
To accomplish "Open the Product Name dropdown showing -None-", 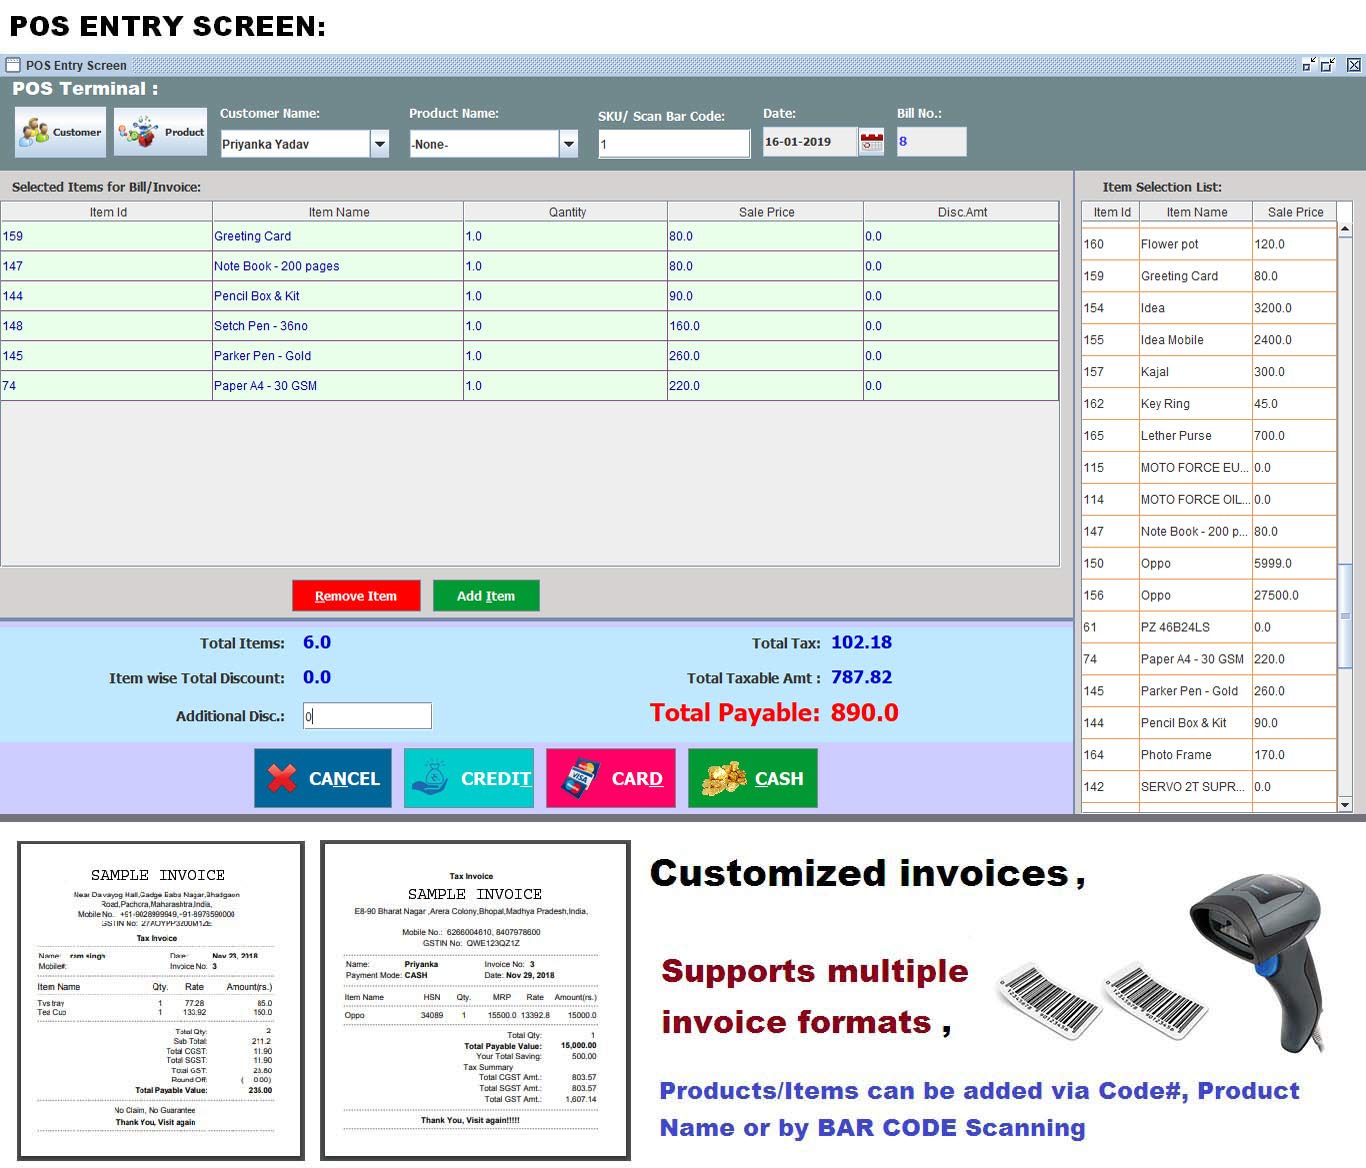I will [567, 143].
